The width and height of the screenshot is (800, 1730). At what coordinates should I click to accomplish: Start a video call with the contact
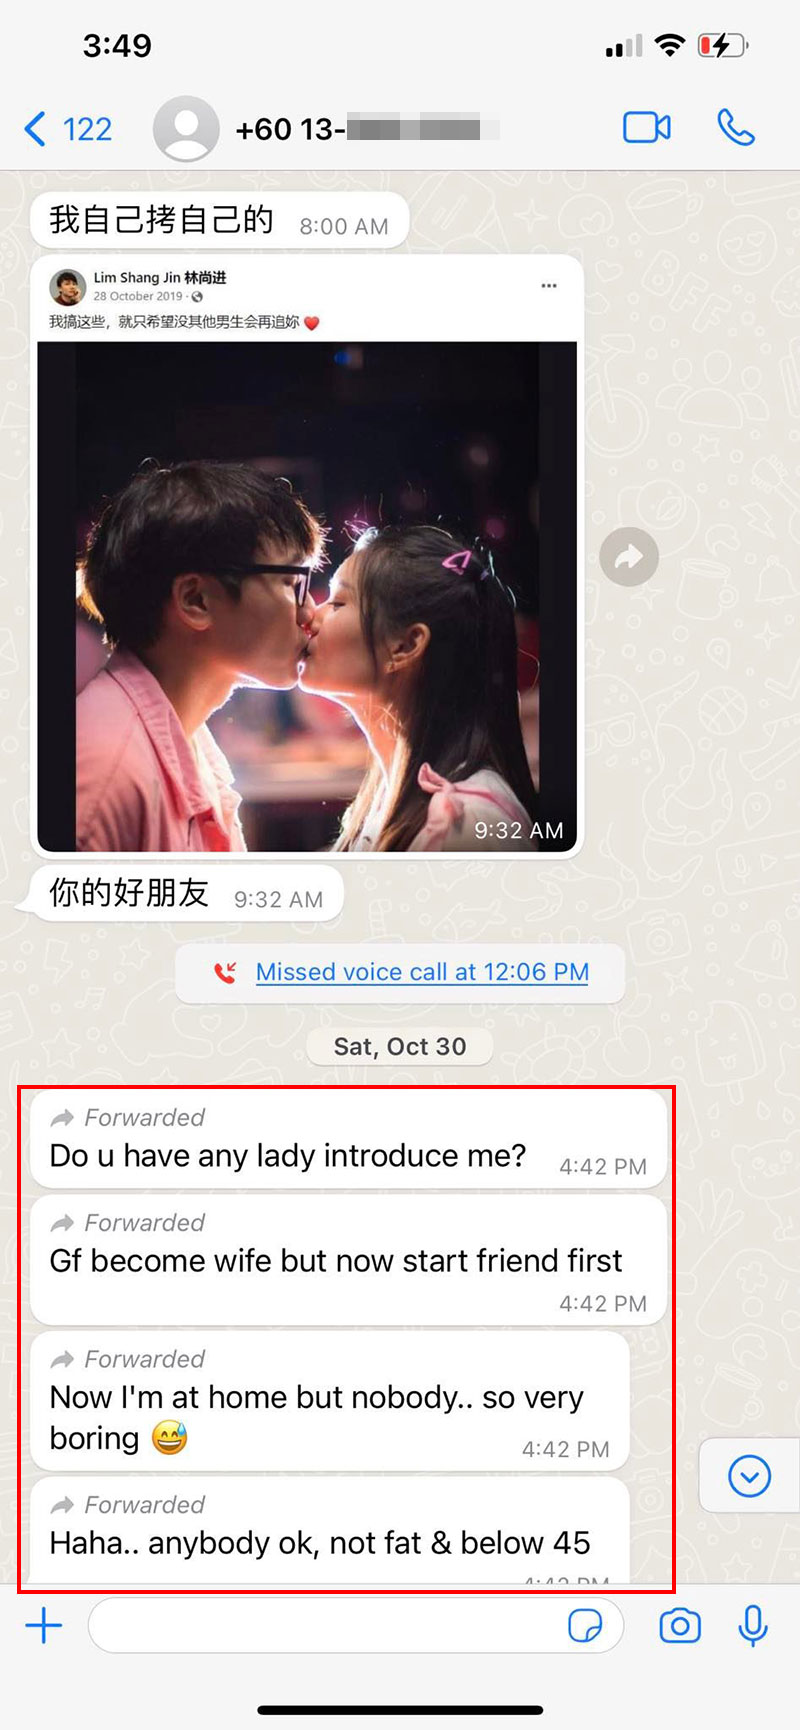tap(647, 128)
